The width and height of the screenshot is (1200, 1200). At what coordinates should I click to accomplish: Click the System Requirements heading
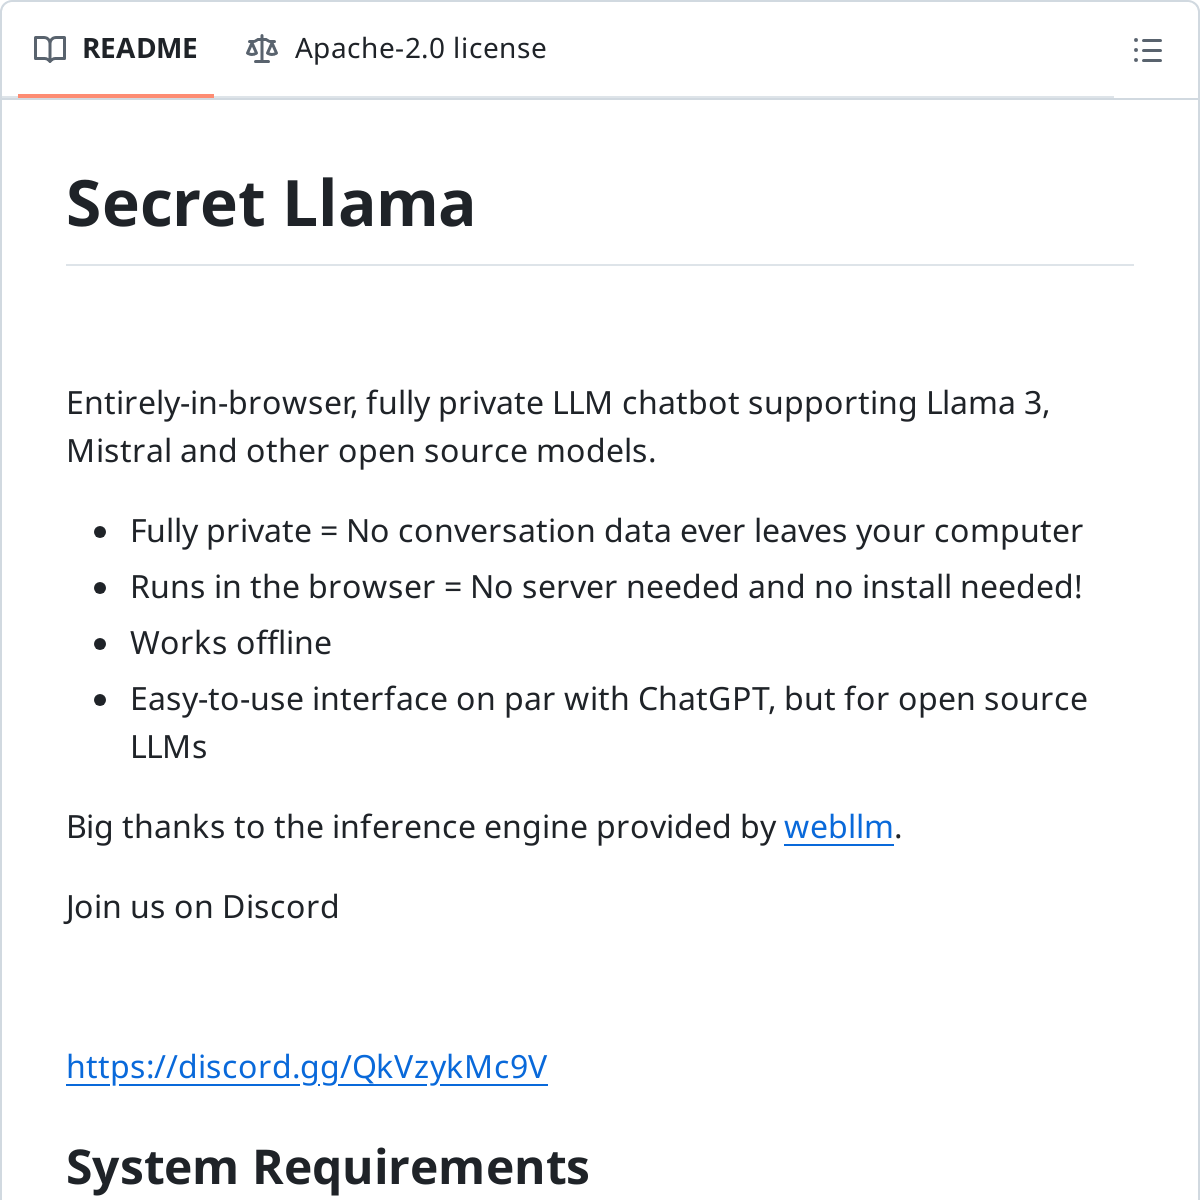[328, 1167]
